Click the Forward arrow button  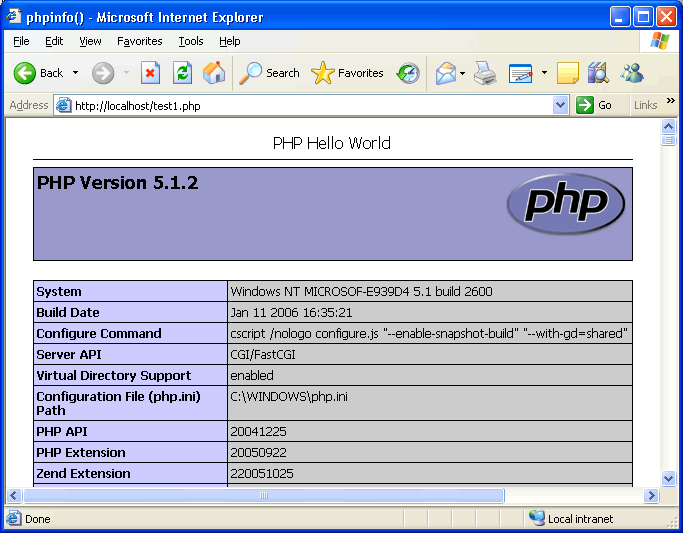click(x=103, y=73)
